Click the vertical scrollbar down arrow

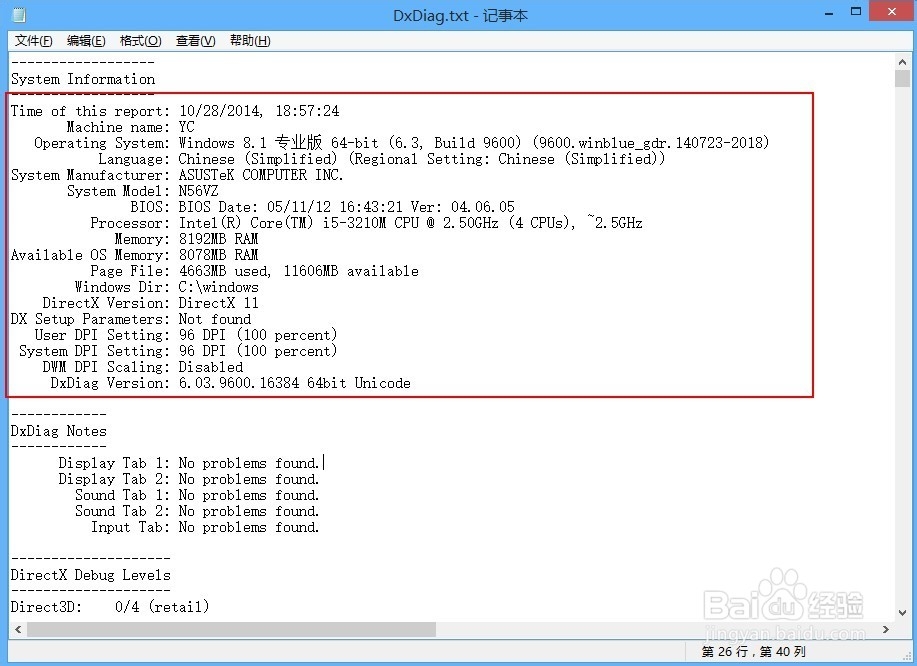pyautogui.click(x=902, y=613)
